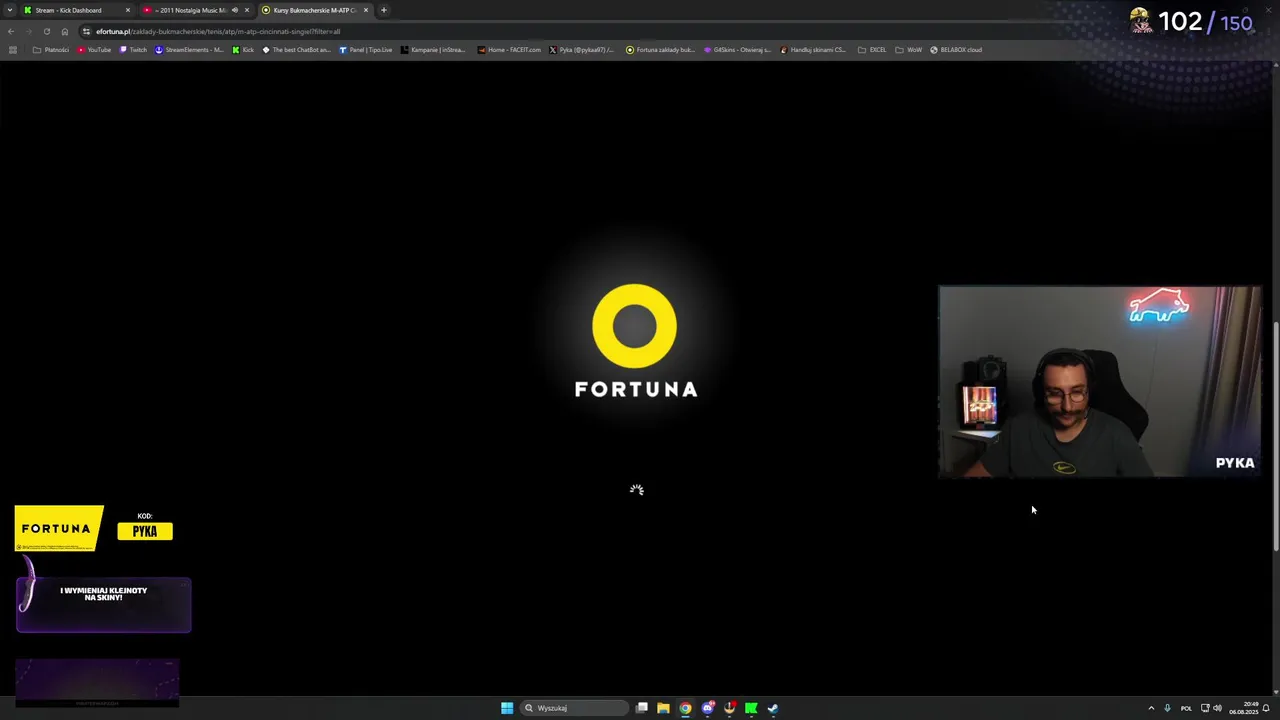This screenshot has height=720, width=1280.
Task: Open the Fortuna zakłady bukmacherskie bookmark
Action: [x=660, y=50]
